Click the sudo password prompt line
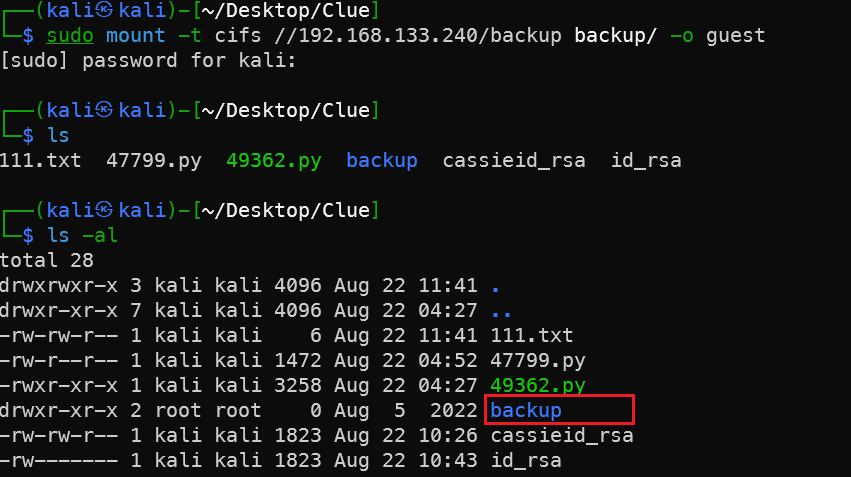The image size is (851, 477). (148, 60)
